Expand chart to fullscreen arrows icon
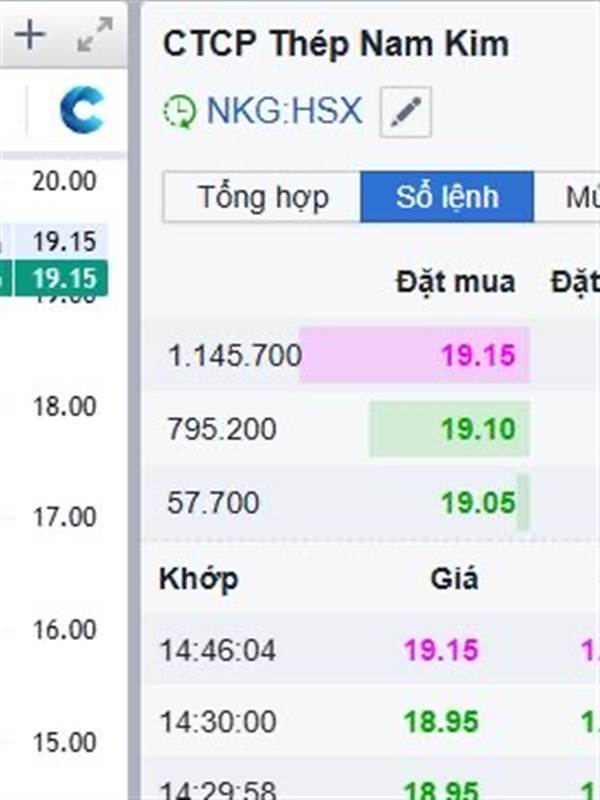Image resolution: width=600 pixels, height=800 pixels. 95,35
